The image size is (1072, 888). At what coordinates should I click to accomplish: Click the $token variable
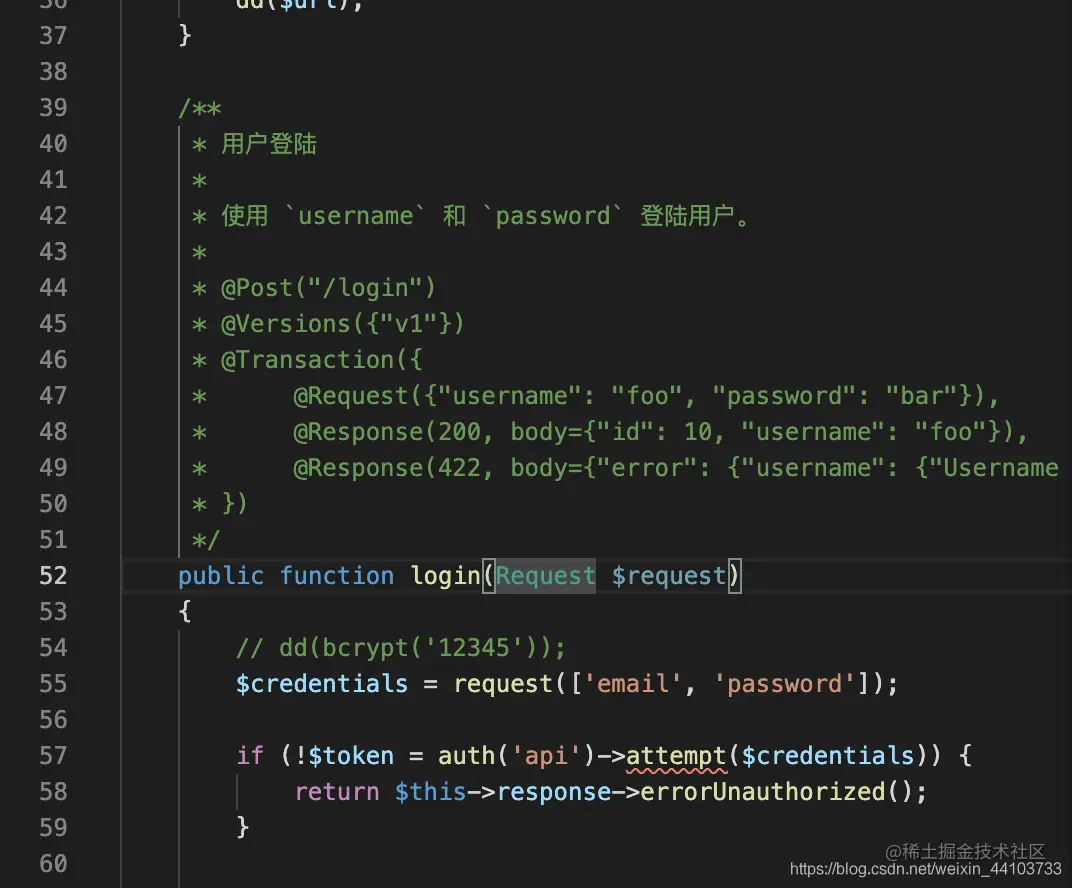[351, 755]
